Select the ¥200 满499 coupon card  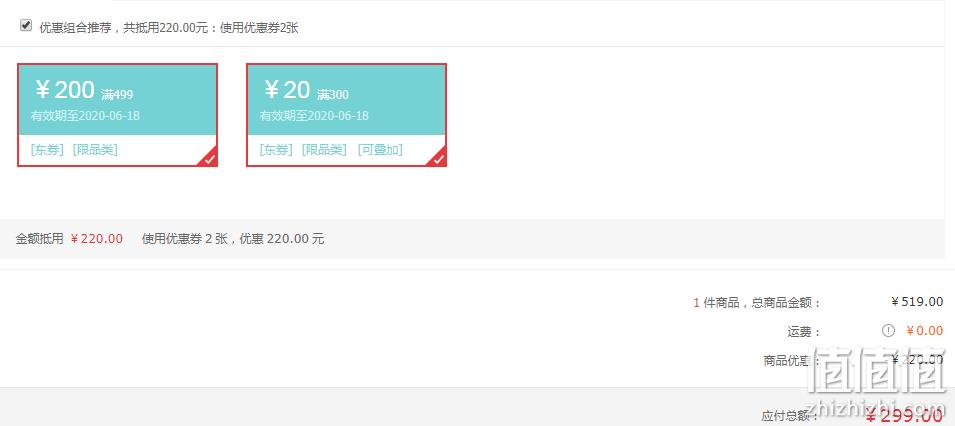(118, 115)
